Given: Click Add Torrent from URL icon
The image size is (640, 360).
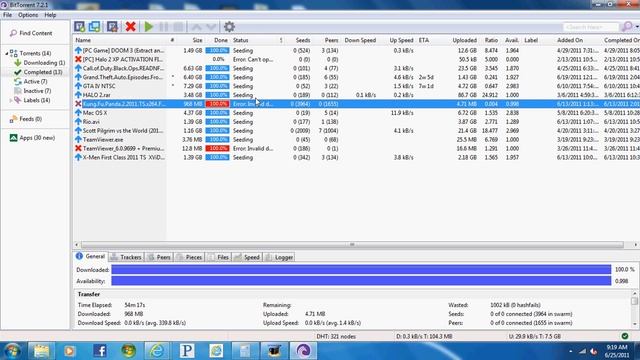Looking at the screenshot, I should 94,27.
